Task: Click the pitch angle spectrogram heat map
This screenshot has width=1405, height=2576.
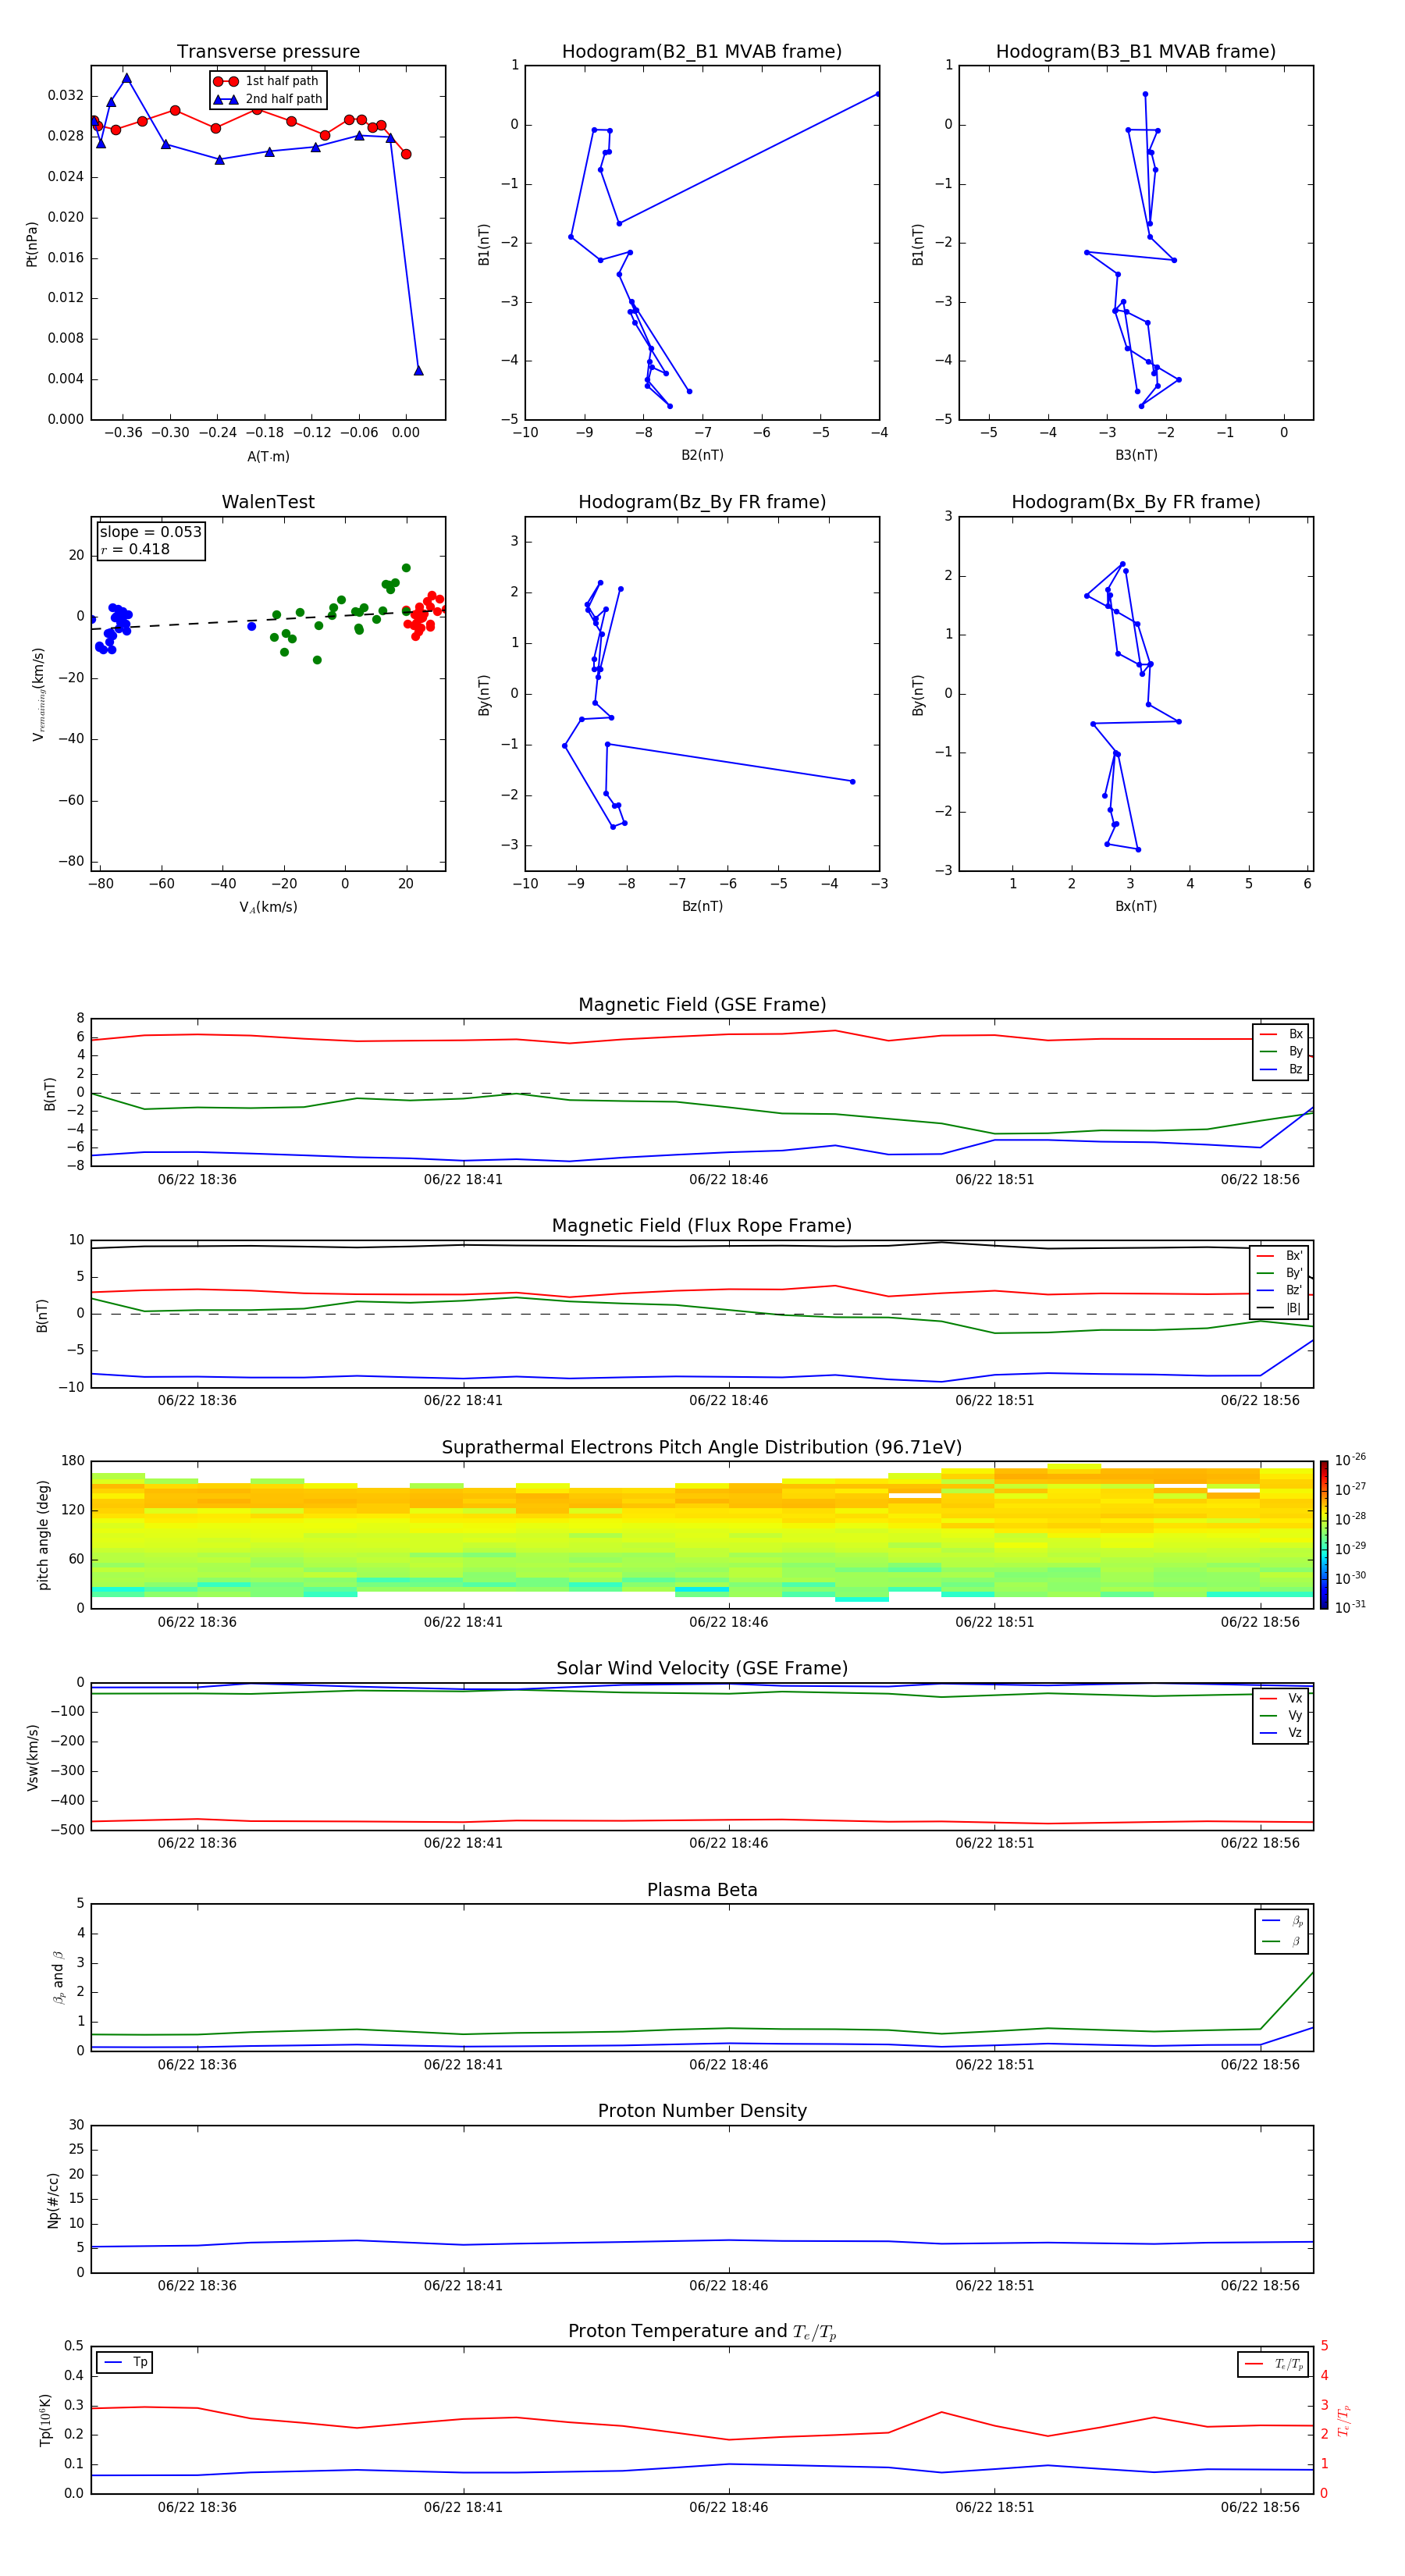Action: click(x=702, y=1535)
